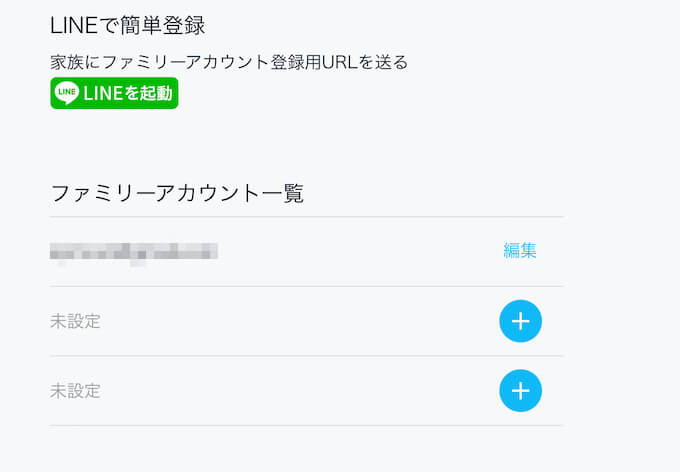Image resolution: width=680 pixels, height=472 pixels.
Task: Click the LINEで簡単登録 heading
Action: (x=127, y=25)
